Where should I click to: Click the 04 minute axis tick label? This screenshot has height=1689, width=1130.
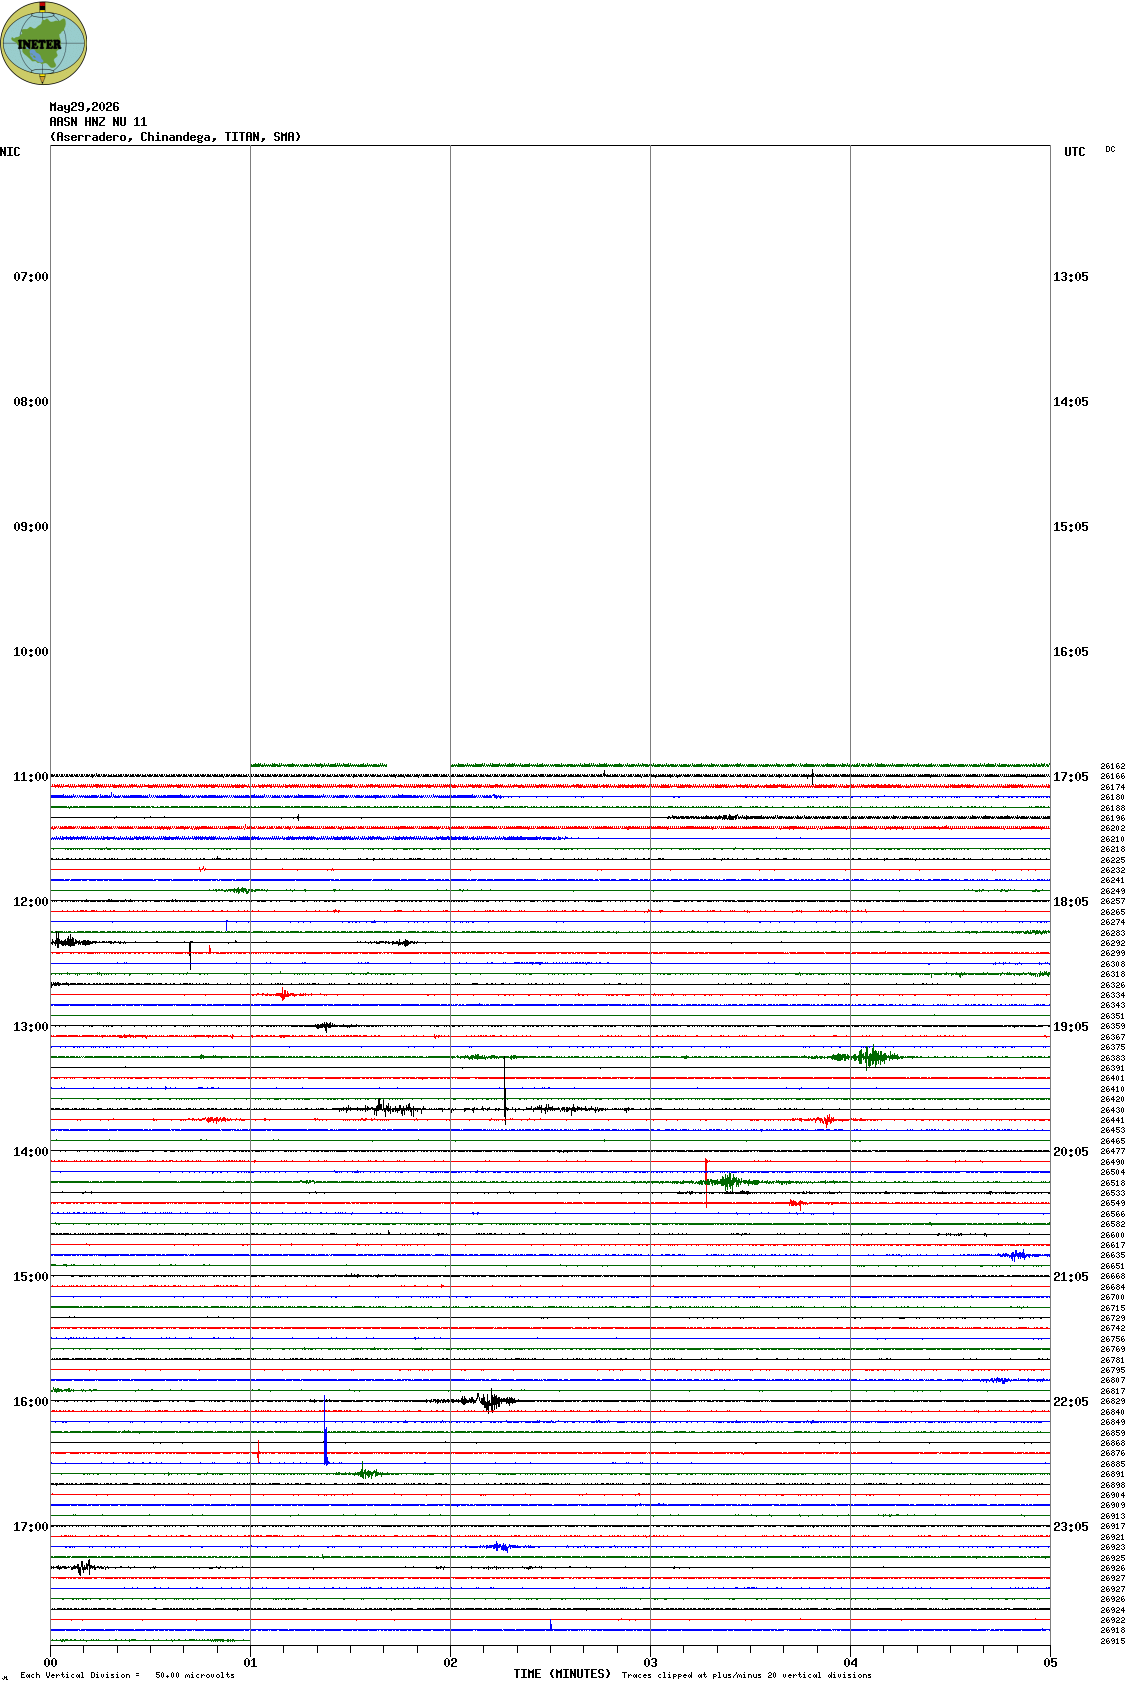coord(850,1663)
